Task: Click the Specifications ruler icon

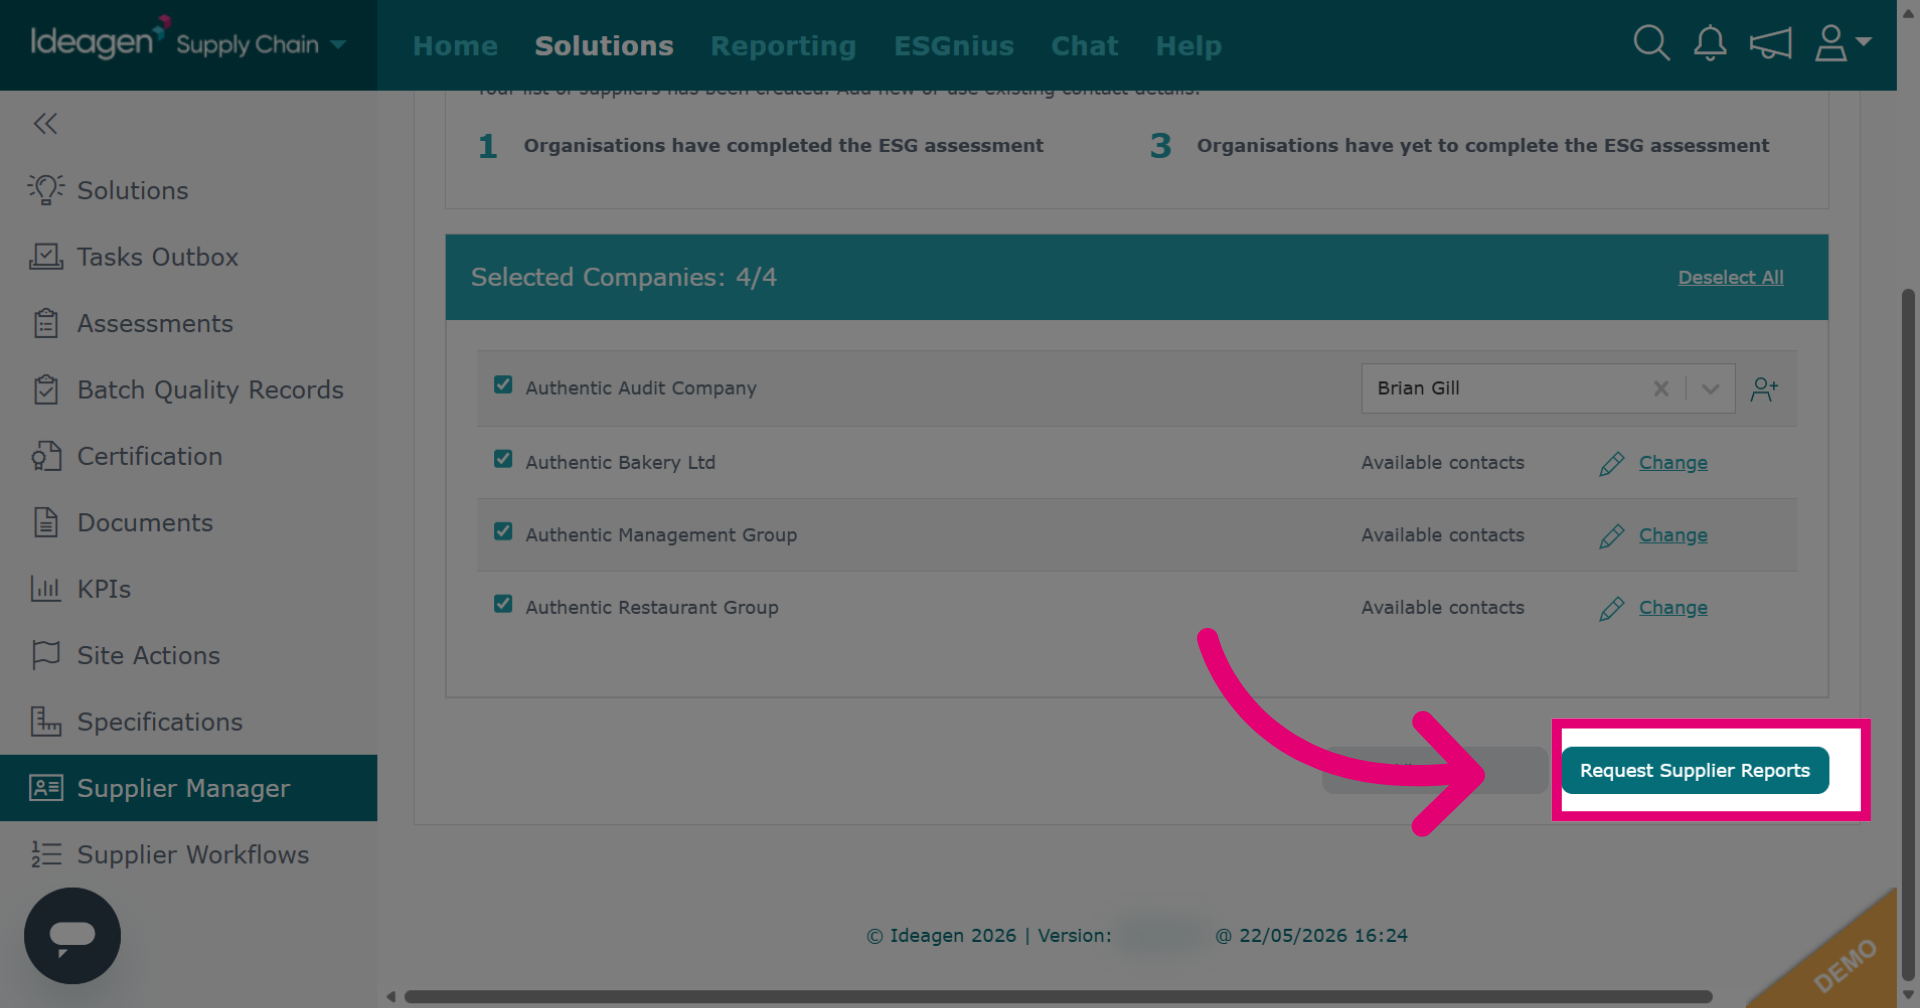Action: [x=45, y=721]
